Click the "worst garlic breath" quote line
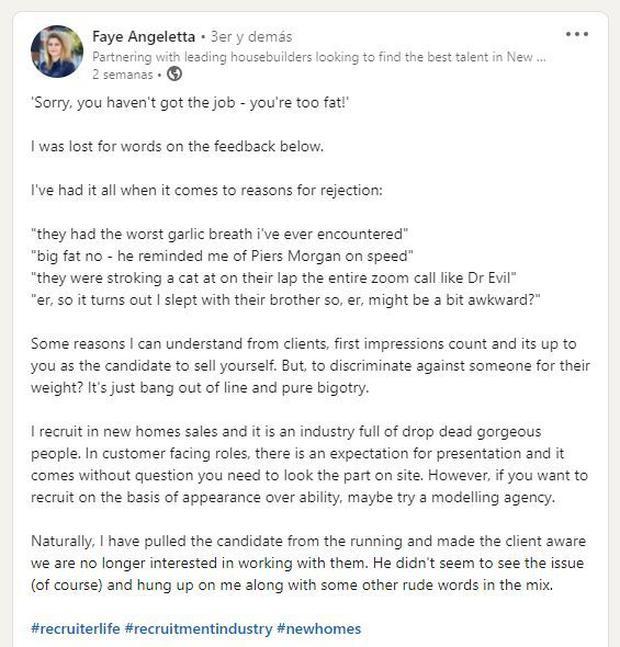This screenshot has height=647, width=620. tap(220, 233)
